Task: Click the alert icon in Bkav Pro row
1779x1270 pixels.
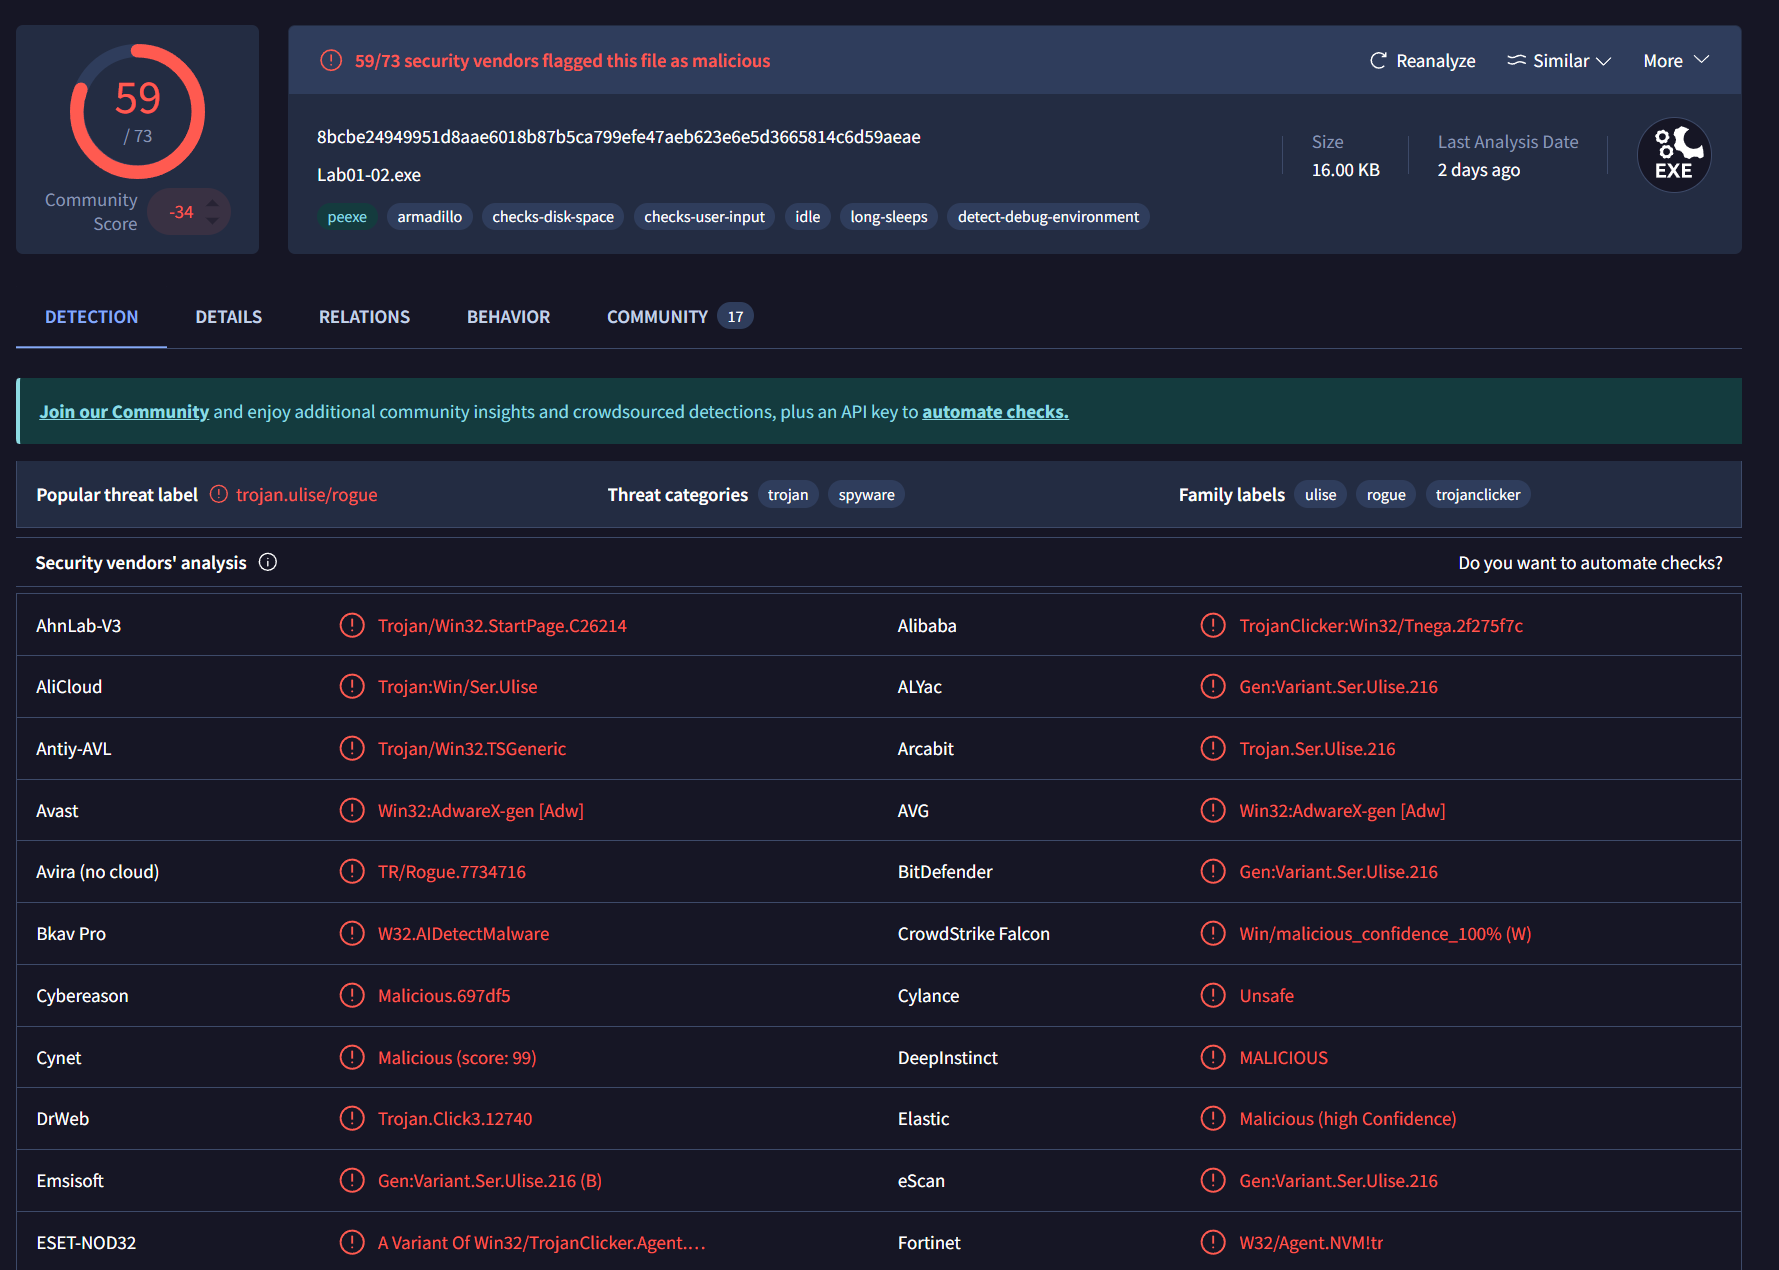Action: coord(352,933)
